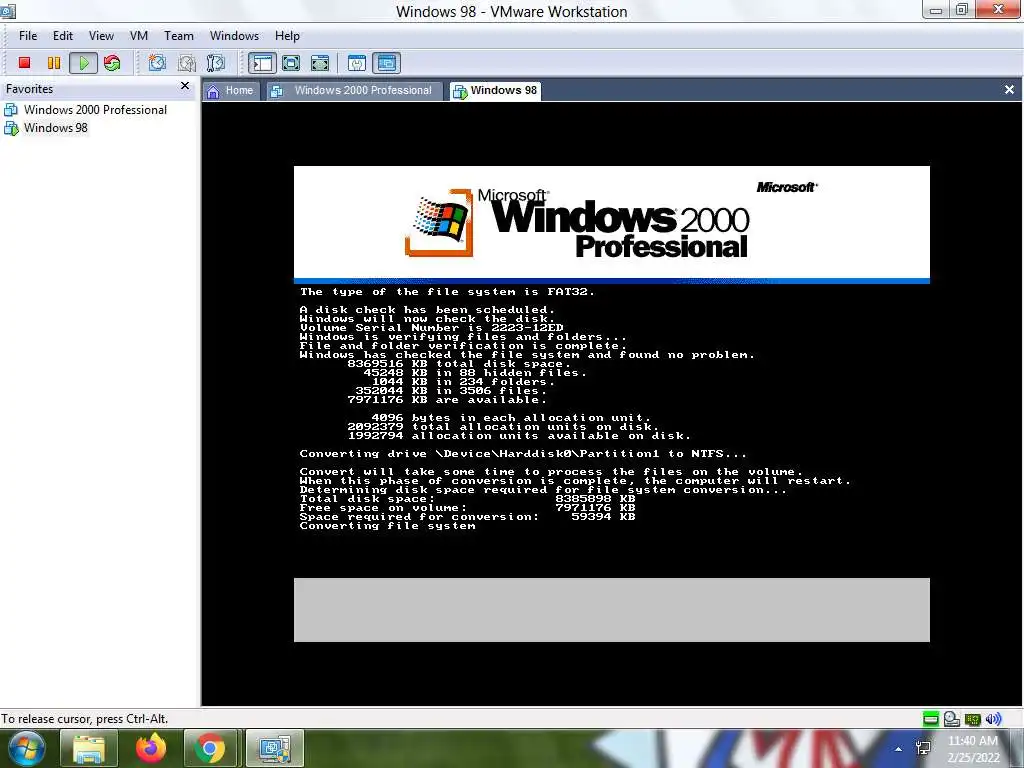Open the Team menu
1024x768 pixels.
pyautogui.click(x=178, y=36)
